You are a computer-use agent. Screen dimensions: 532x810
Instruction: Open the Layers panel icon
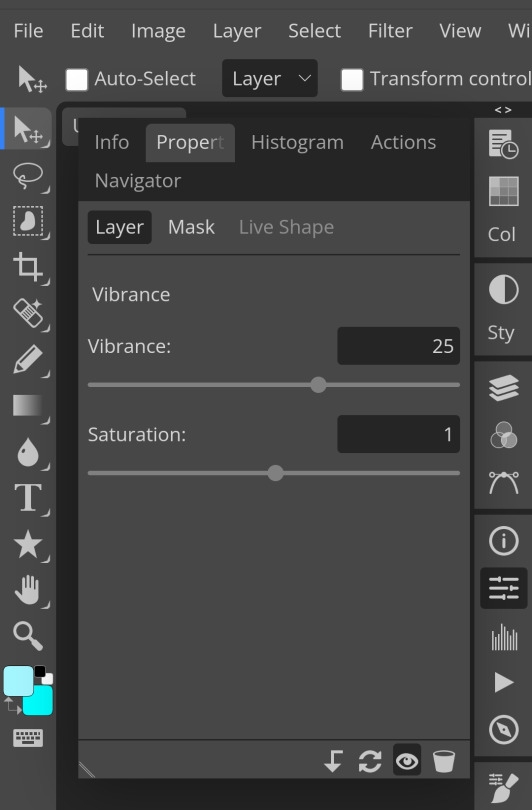click(x=504, y=387)
